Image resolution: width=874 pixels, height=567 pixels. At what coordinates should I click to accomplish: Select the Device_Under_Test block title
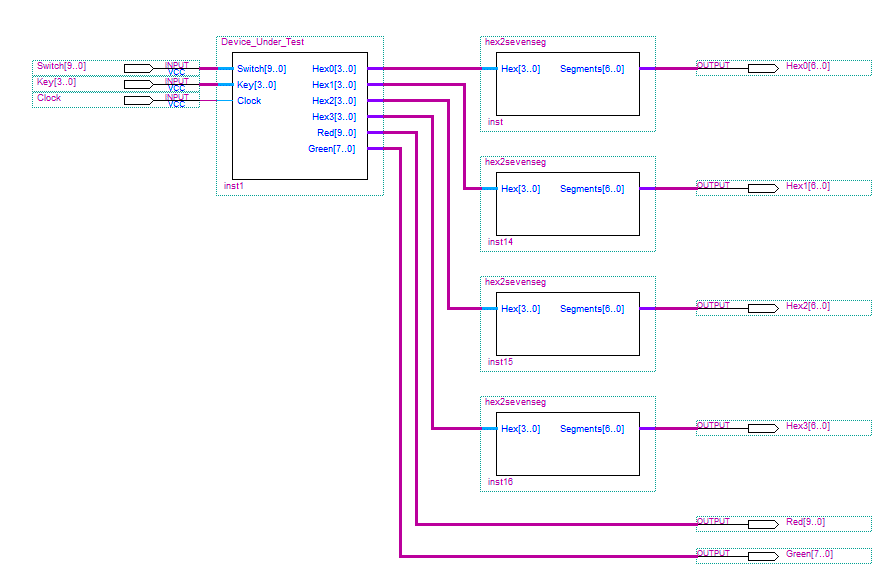coord(262,42)
